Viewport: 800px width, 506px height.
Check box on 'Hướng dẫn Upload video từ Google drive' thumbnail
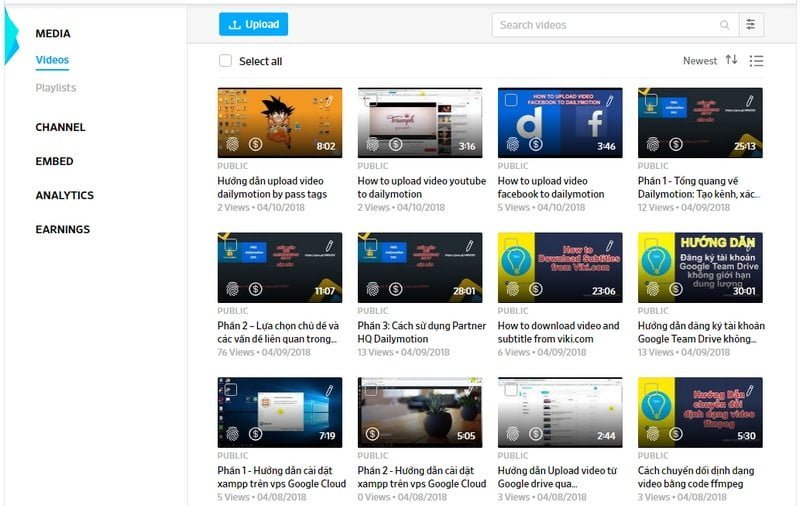pos(511,390)
